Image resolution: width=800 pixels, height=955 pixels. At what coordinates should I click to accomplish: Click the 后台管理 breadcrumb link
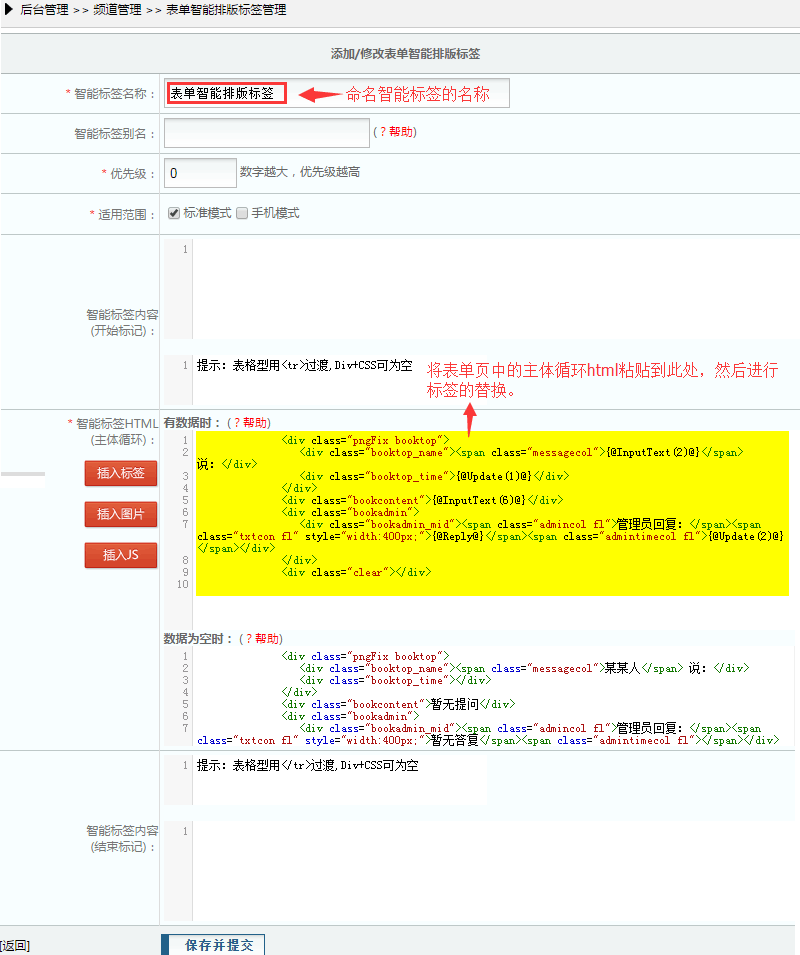45,10
